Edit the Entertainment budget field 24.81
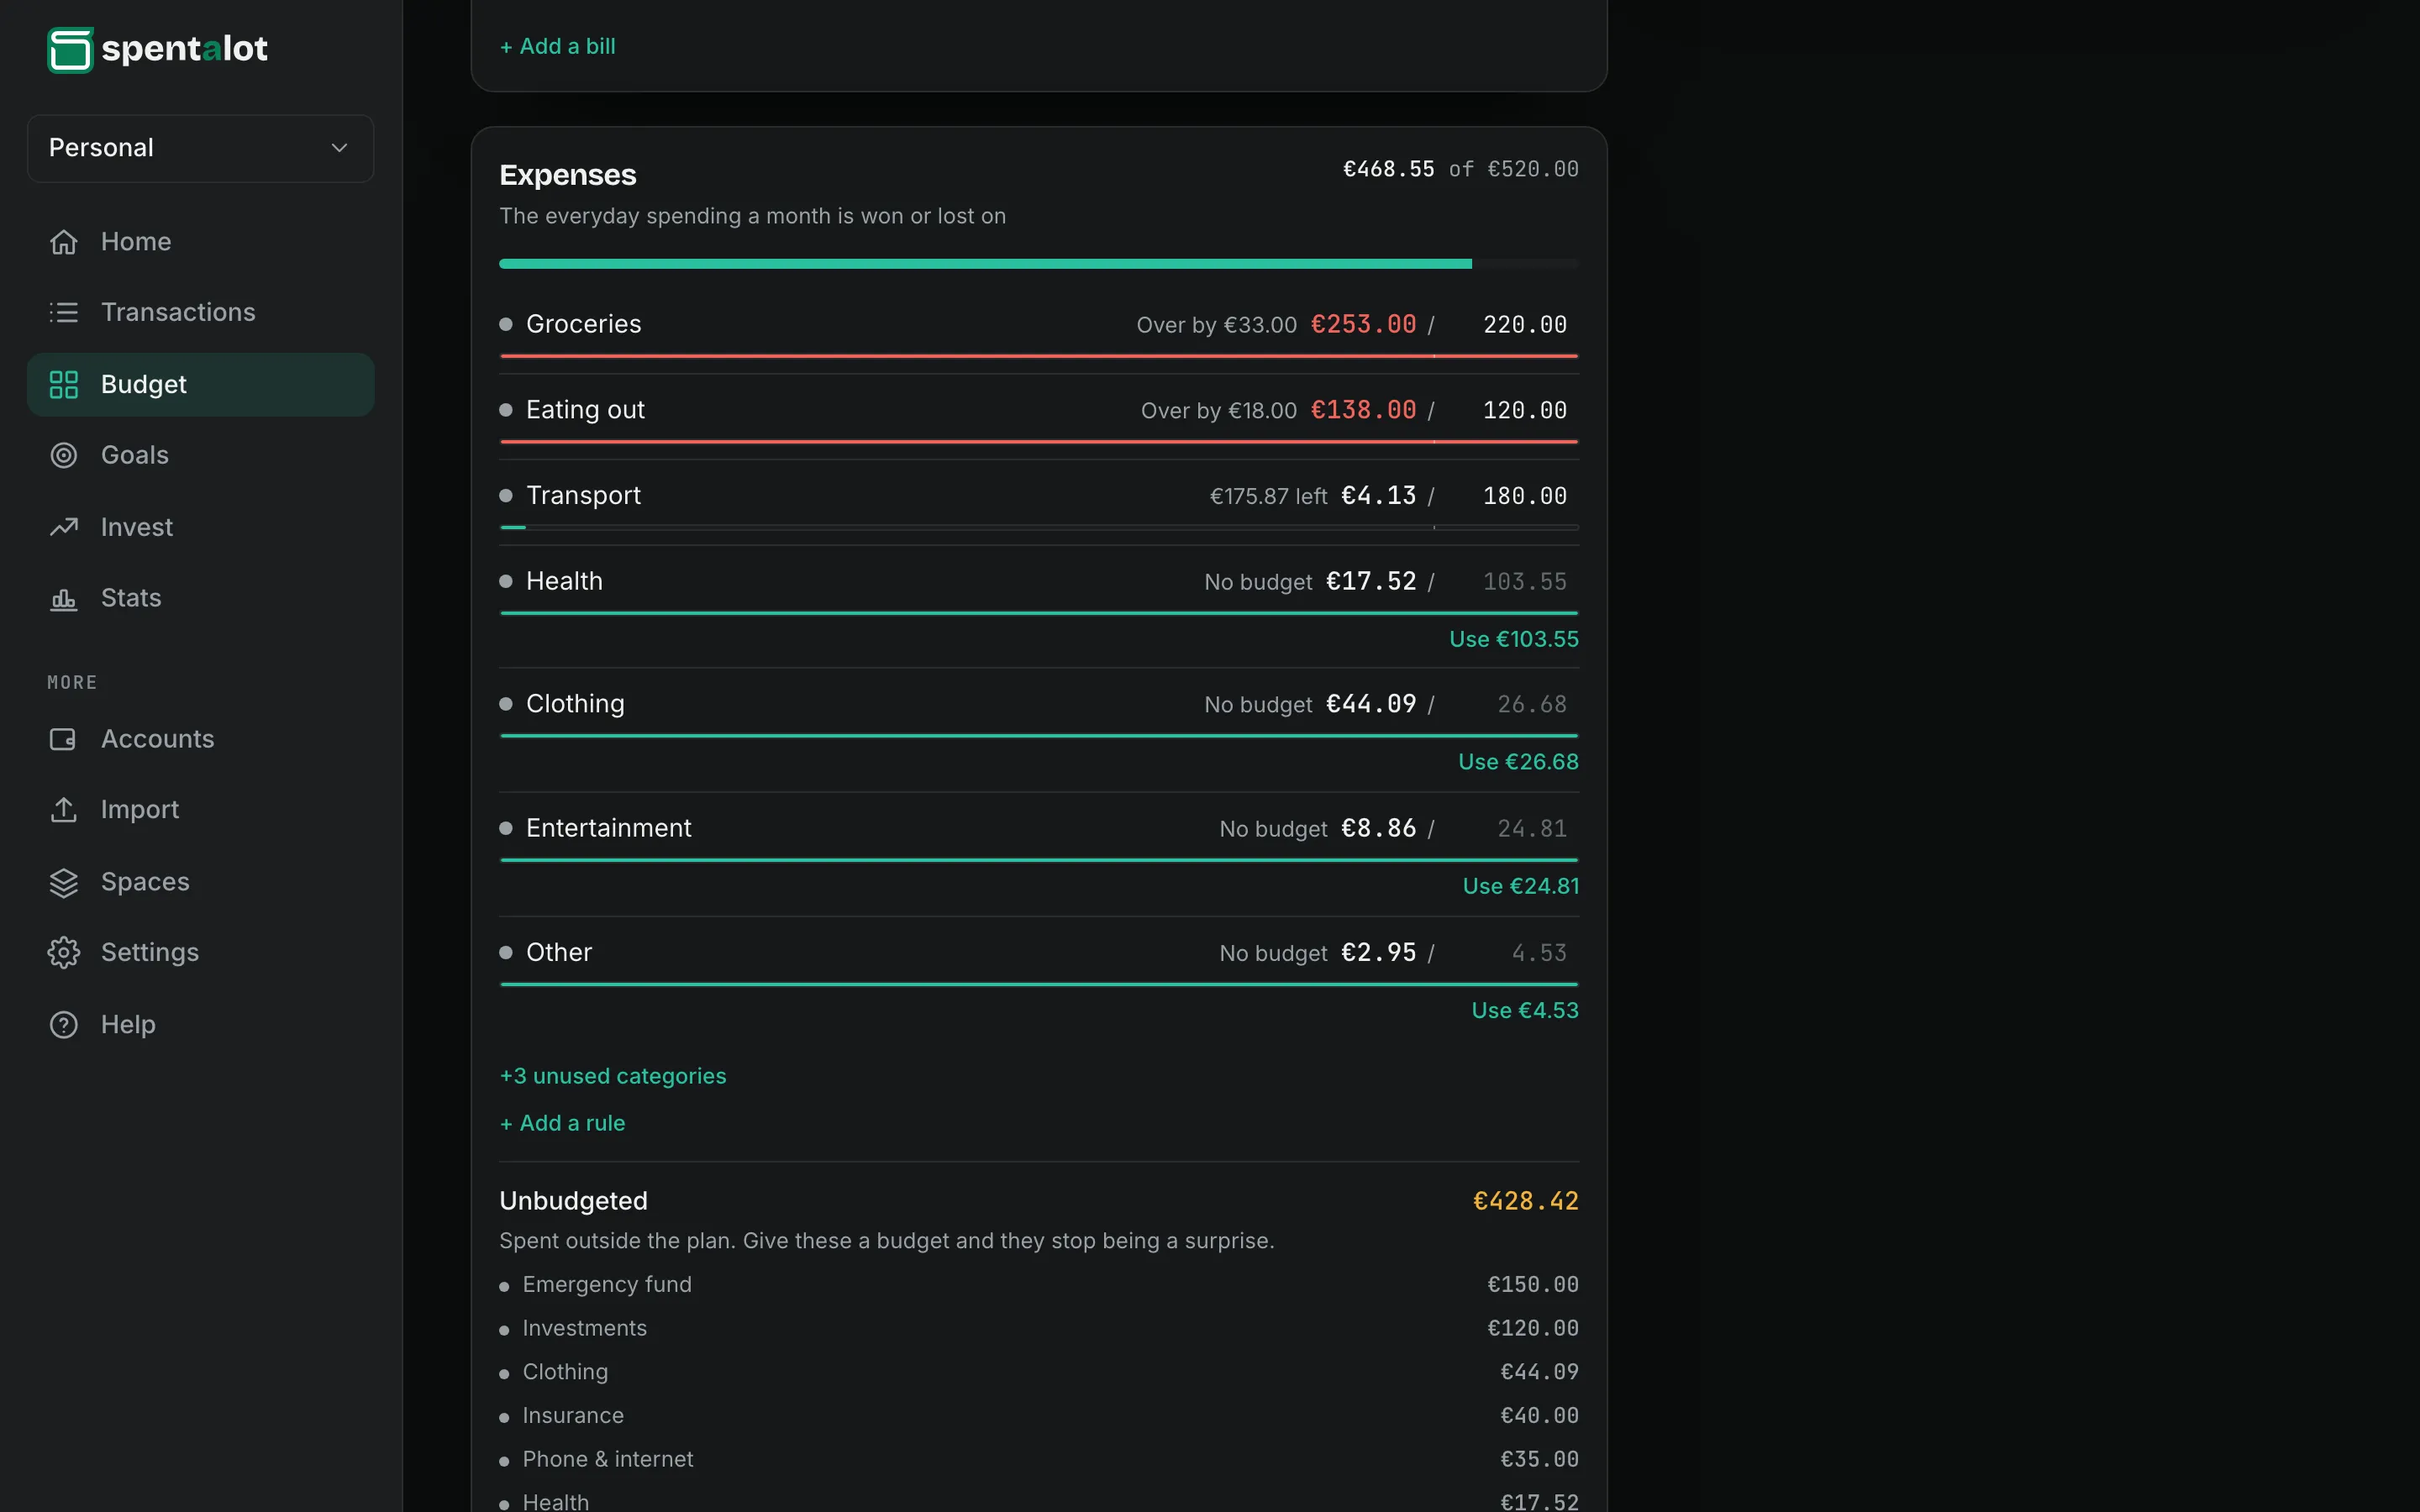Viewport: 2420px width, 1512px height. pos(1510,829)
